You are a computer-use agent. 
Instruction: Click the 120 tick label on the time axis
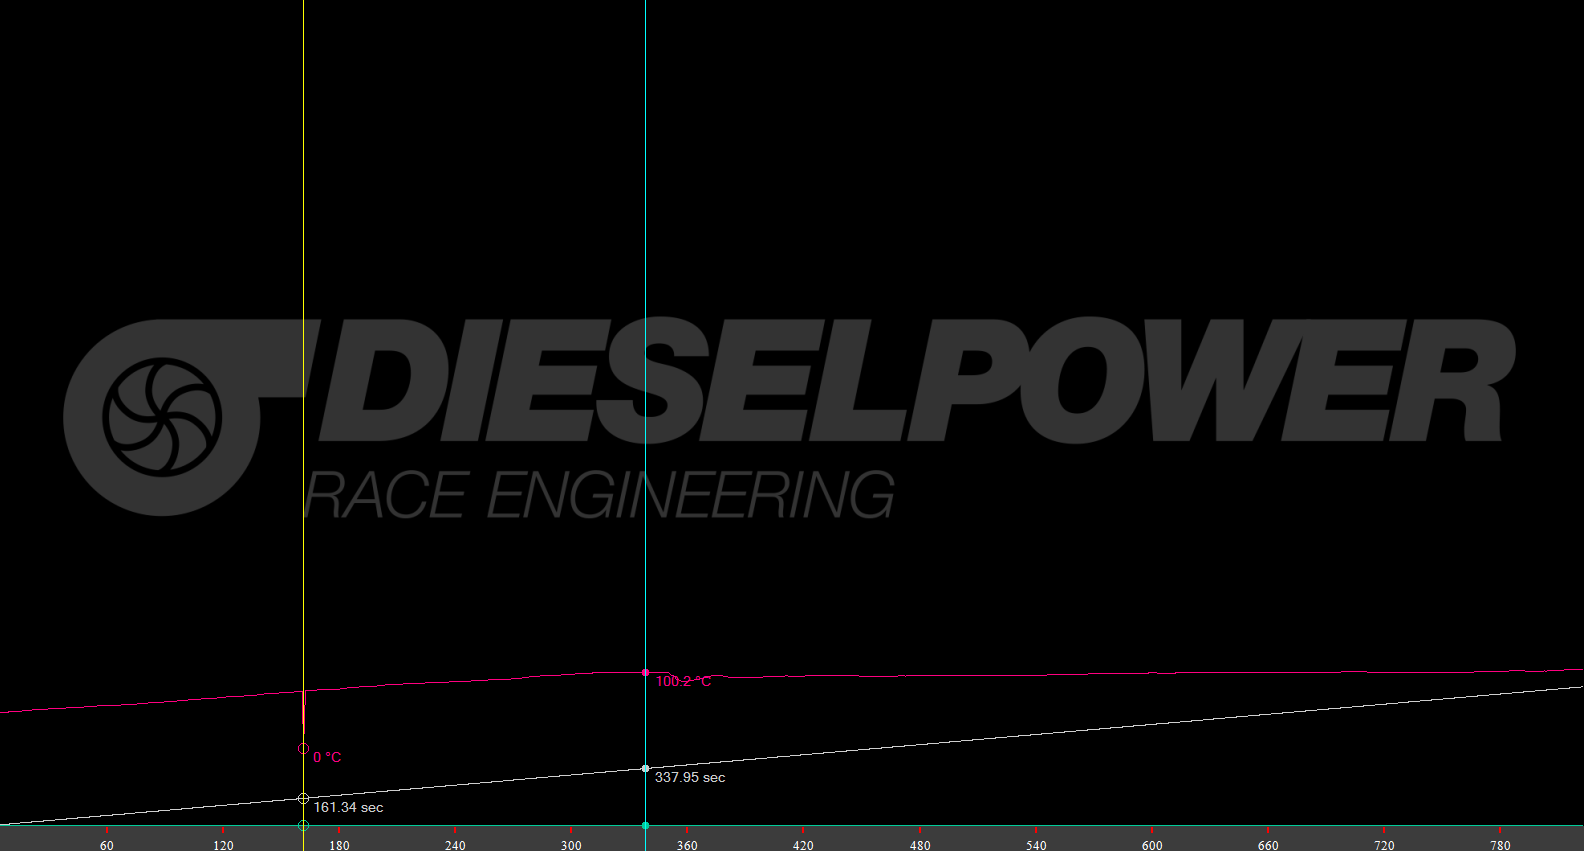(223, 845)
